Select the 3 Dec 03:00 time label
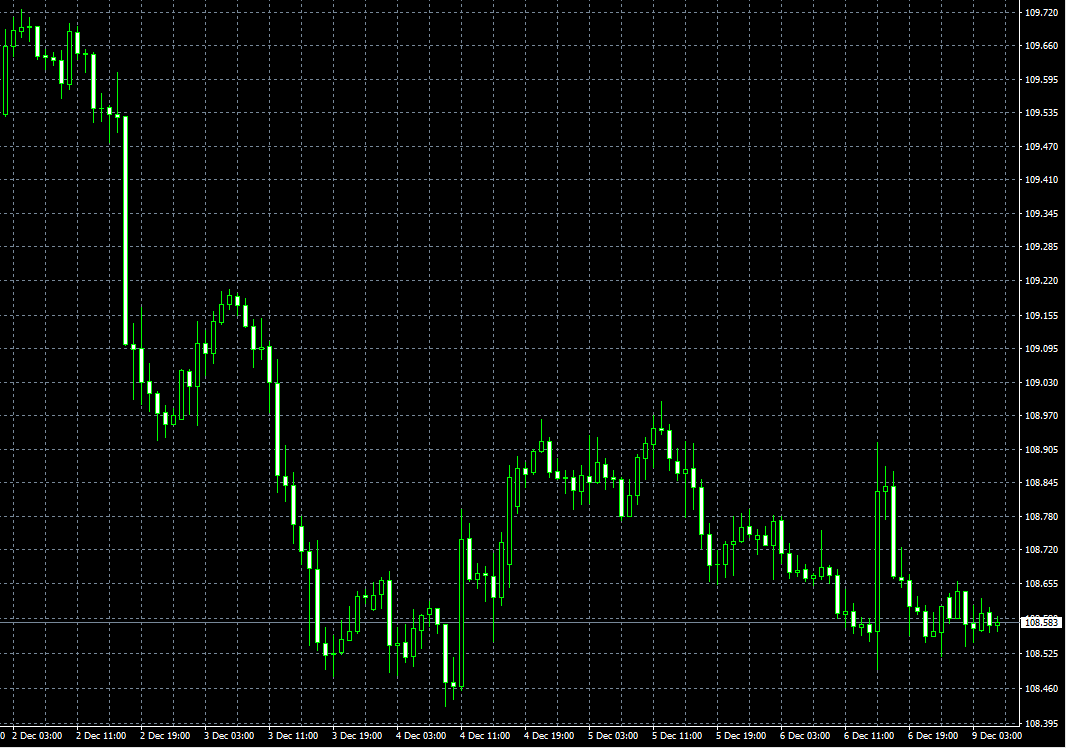Image resolution: width=1066 pixels, height=749 pixels. tap(229, 736)
